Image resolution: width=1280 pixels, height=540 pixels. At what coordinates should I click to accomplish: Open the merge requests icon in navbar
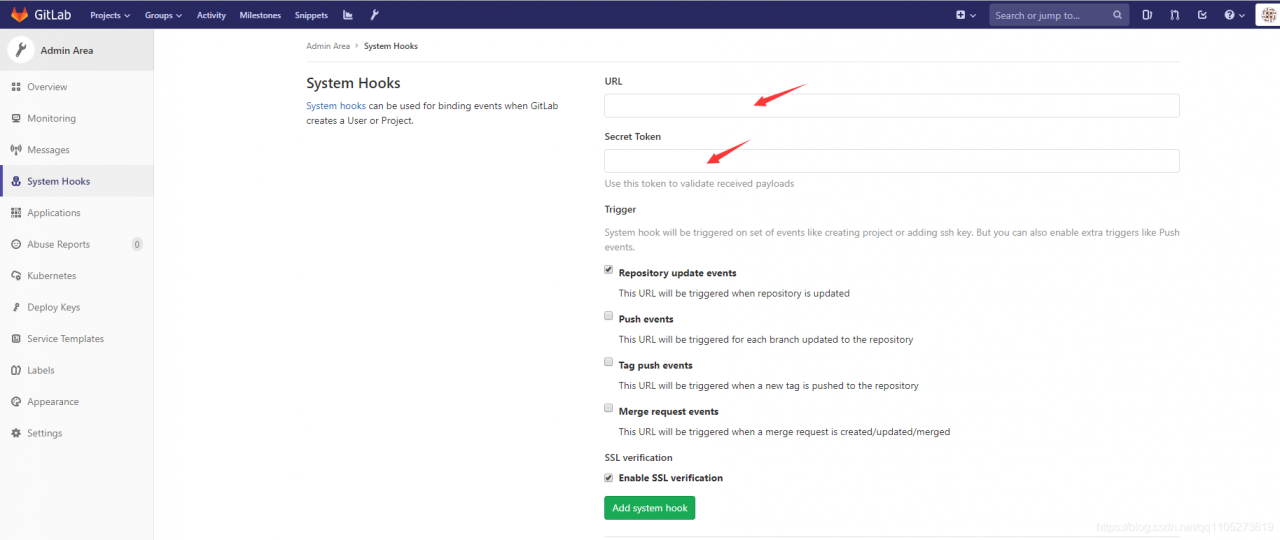click(1175, 15)
